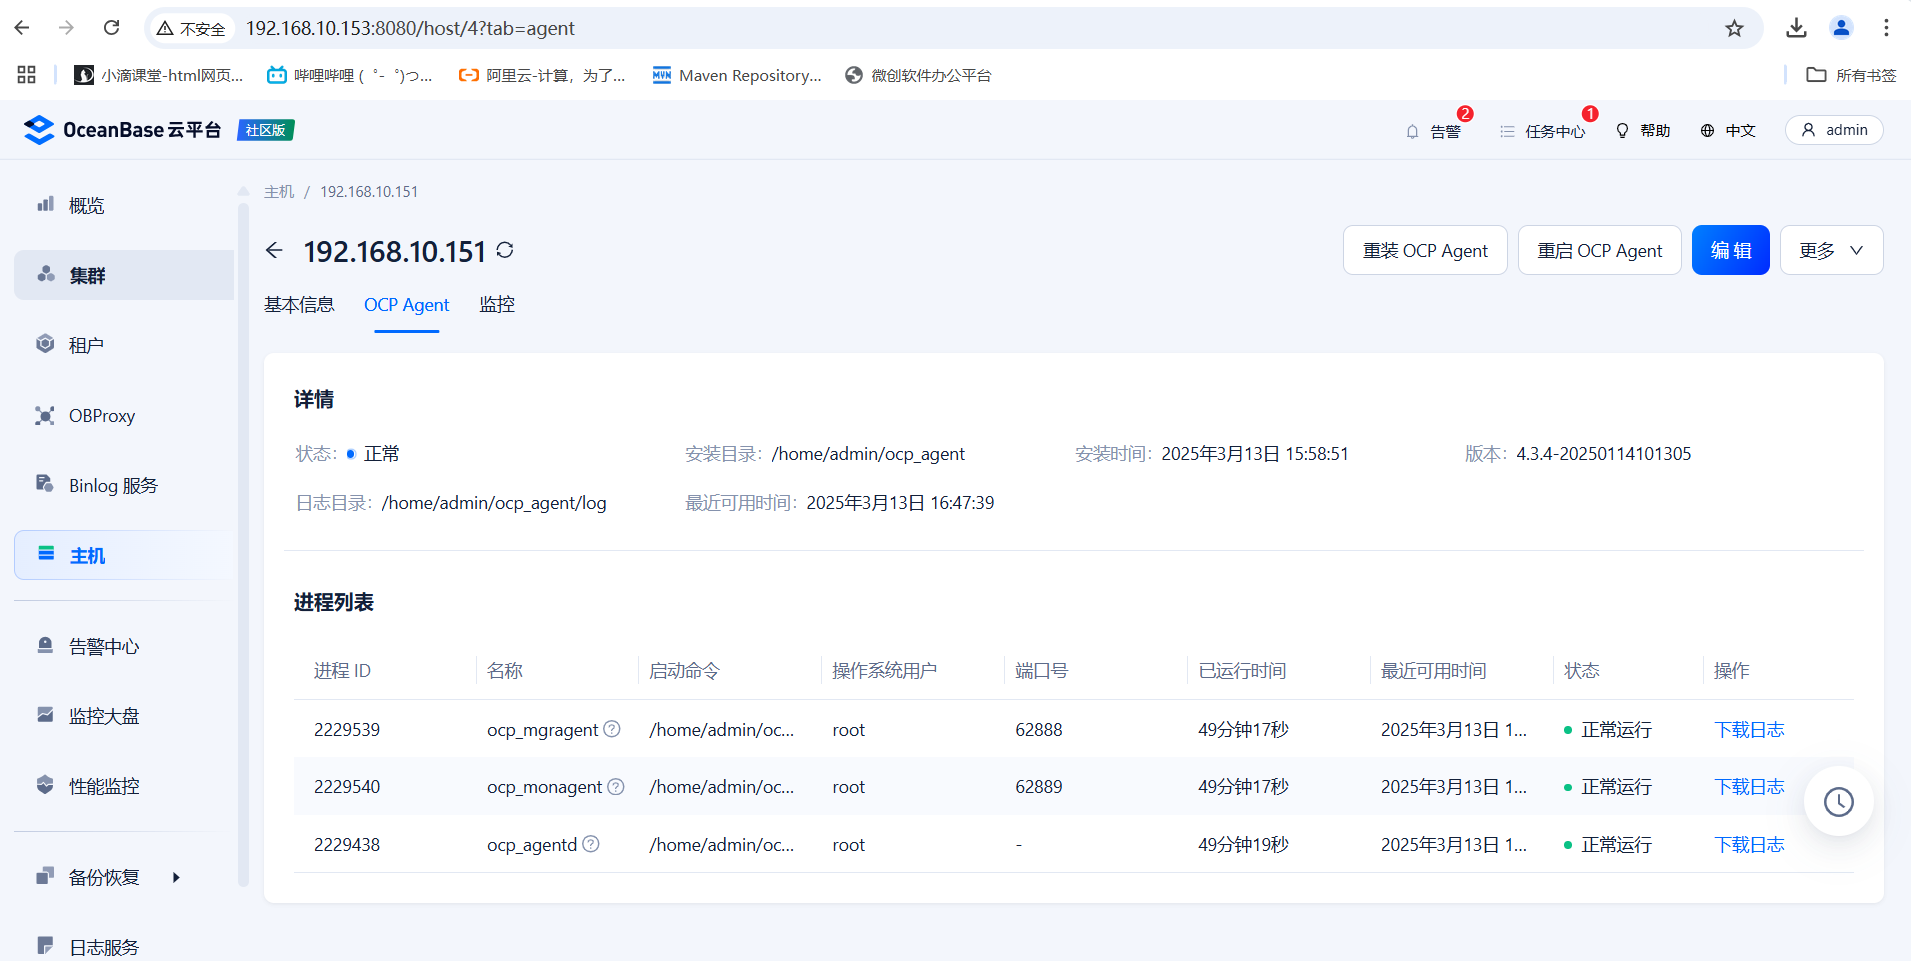Download logs for ocp_agentd
Image resolution: width=1911 pixels, height=961 pixels.
[x=1749, y=844]
